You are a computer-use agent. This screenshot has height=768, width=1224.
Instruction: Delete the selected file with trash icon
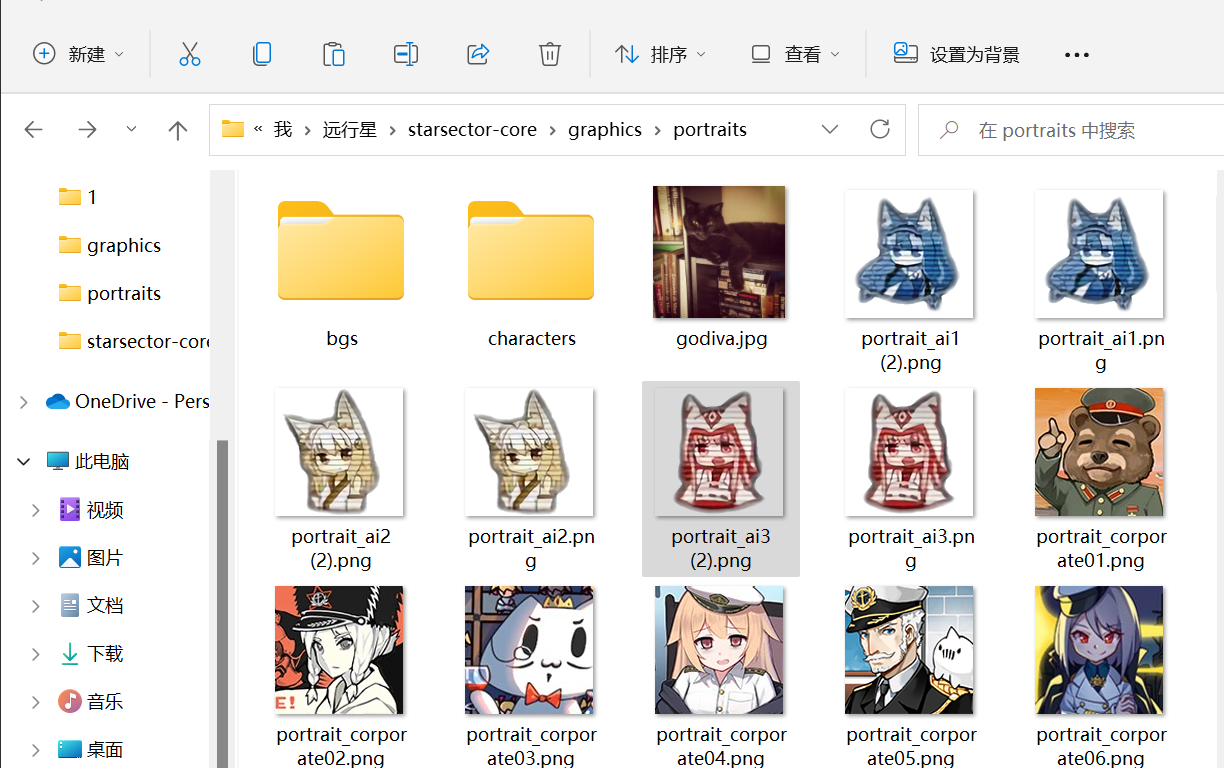pyautogui.click(x=550, y=55)
